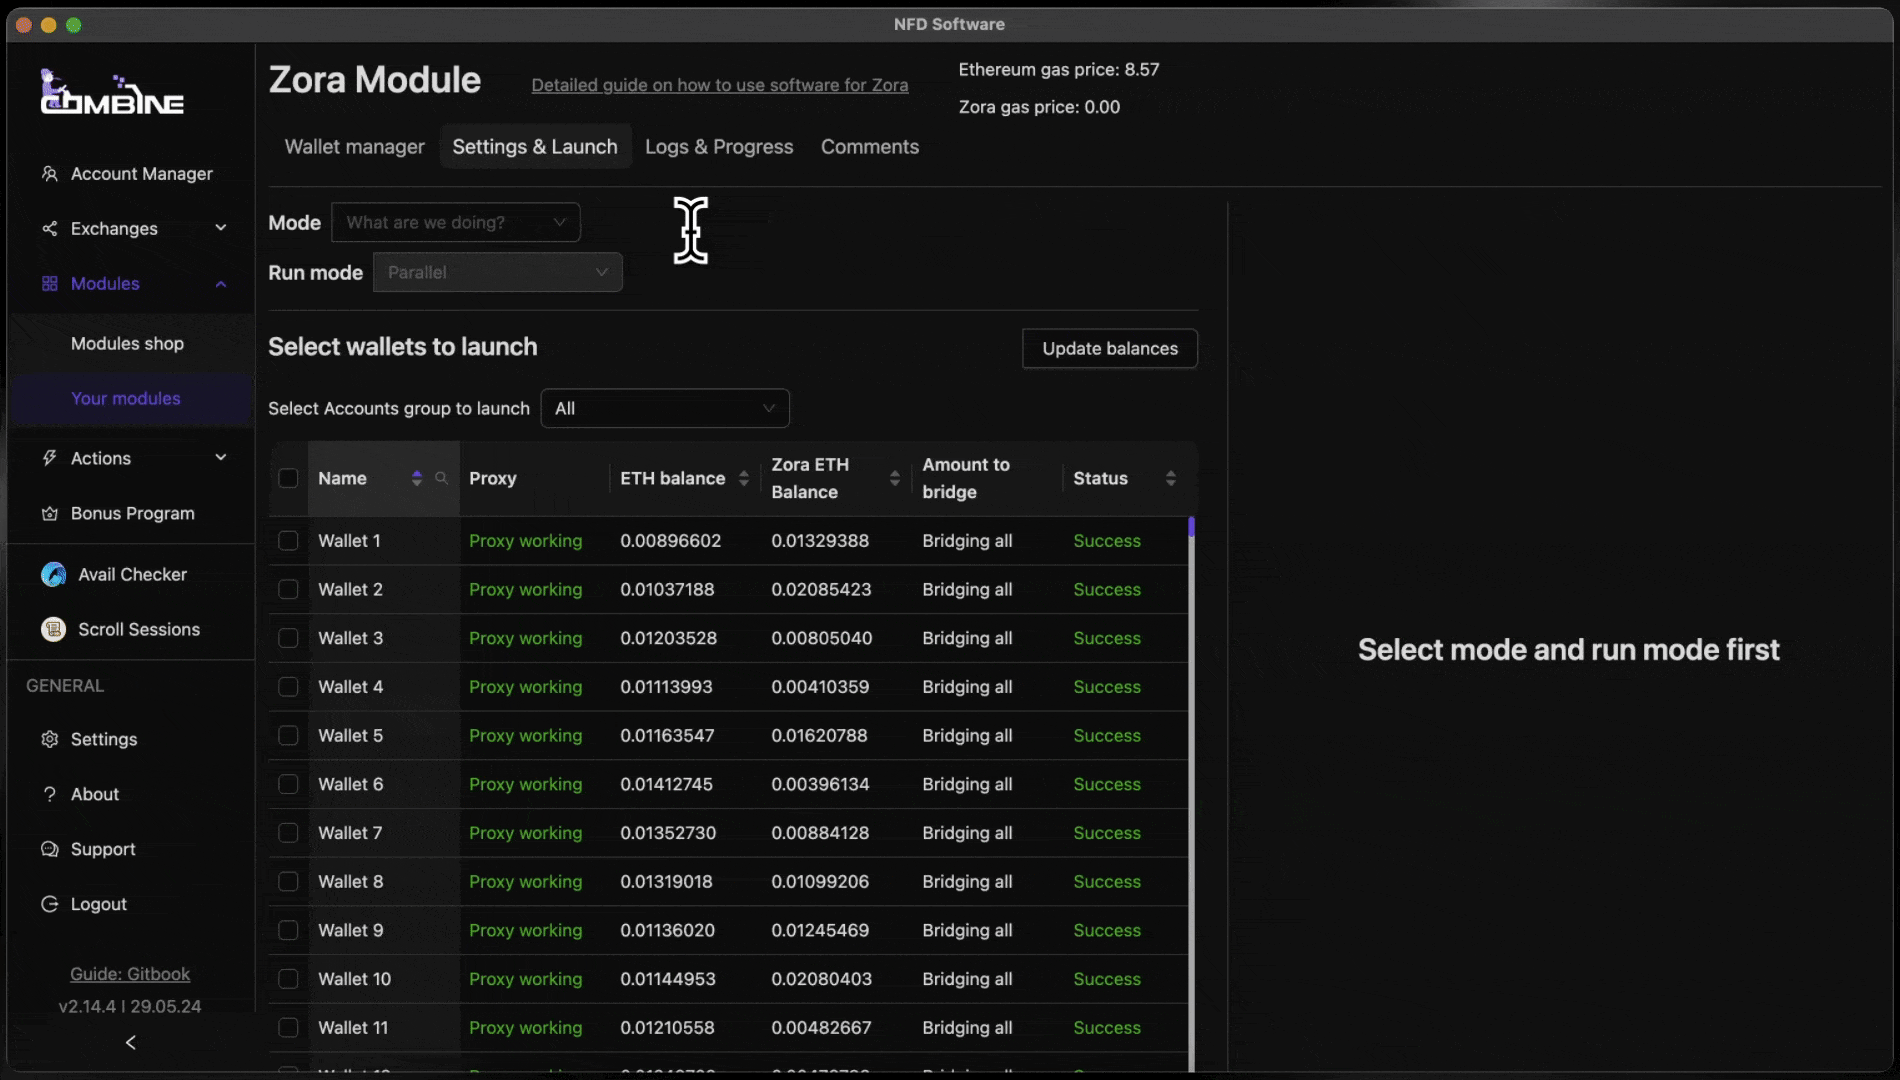1900x1080 pixels.
Task: Open the detailed Zora guide link
Action: [719, 85]
